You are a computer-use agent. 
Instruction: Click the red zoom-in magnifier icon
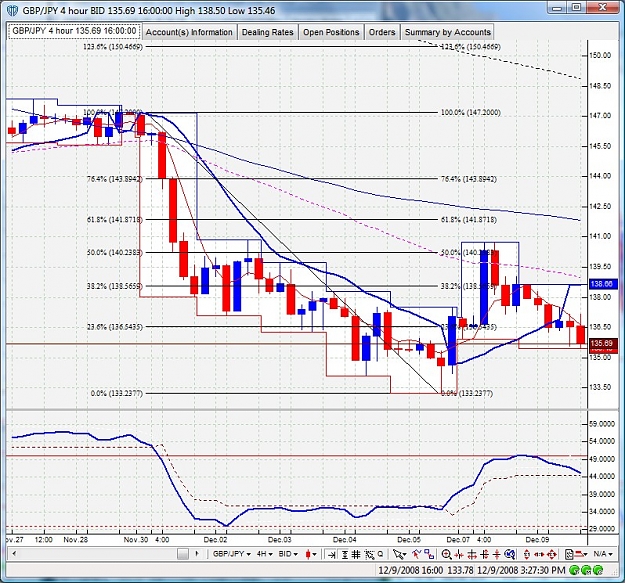pos(446,554)
